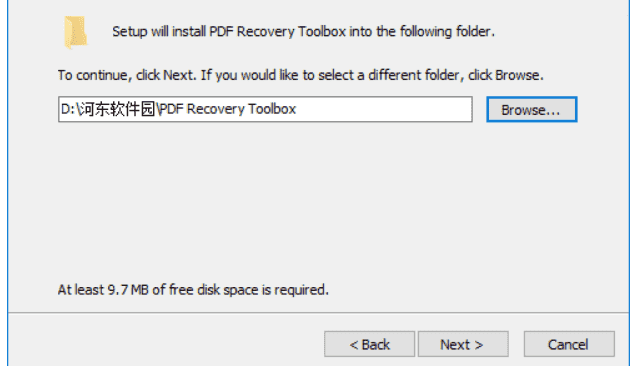
Task: Place cursor on "PDF Recovery Toolbox" in path
Action: click(x=228, y=109)
